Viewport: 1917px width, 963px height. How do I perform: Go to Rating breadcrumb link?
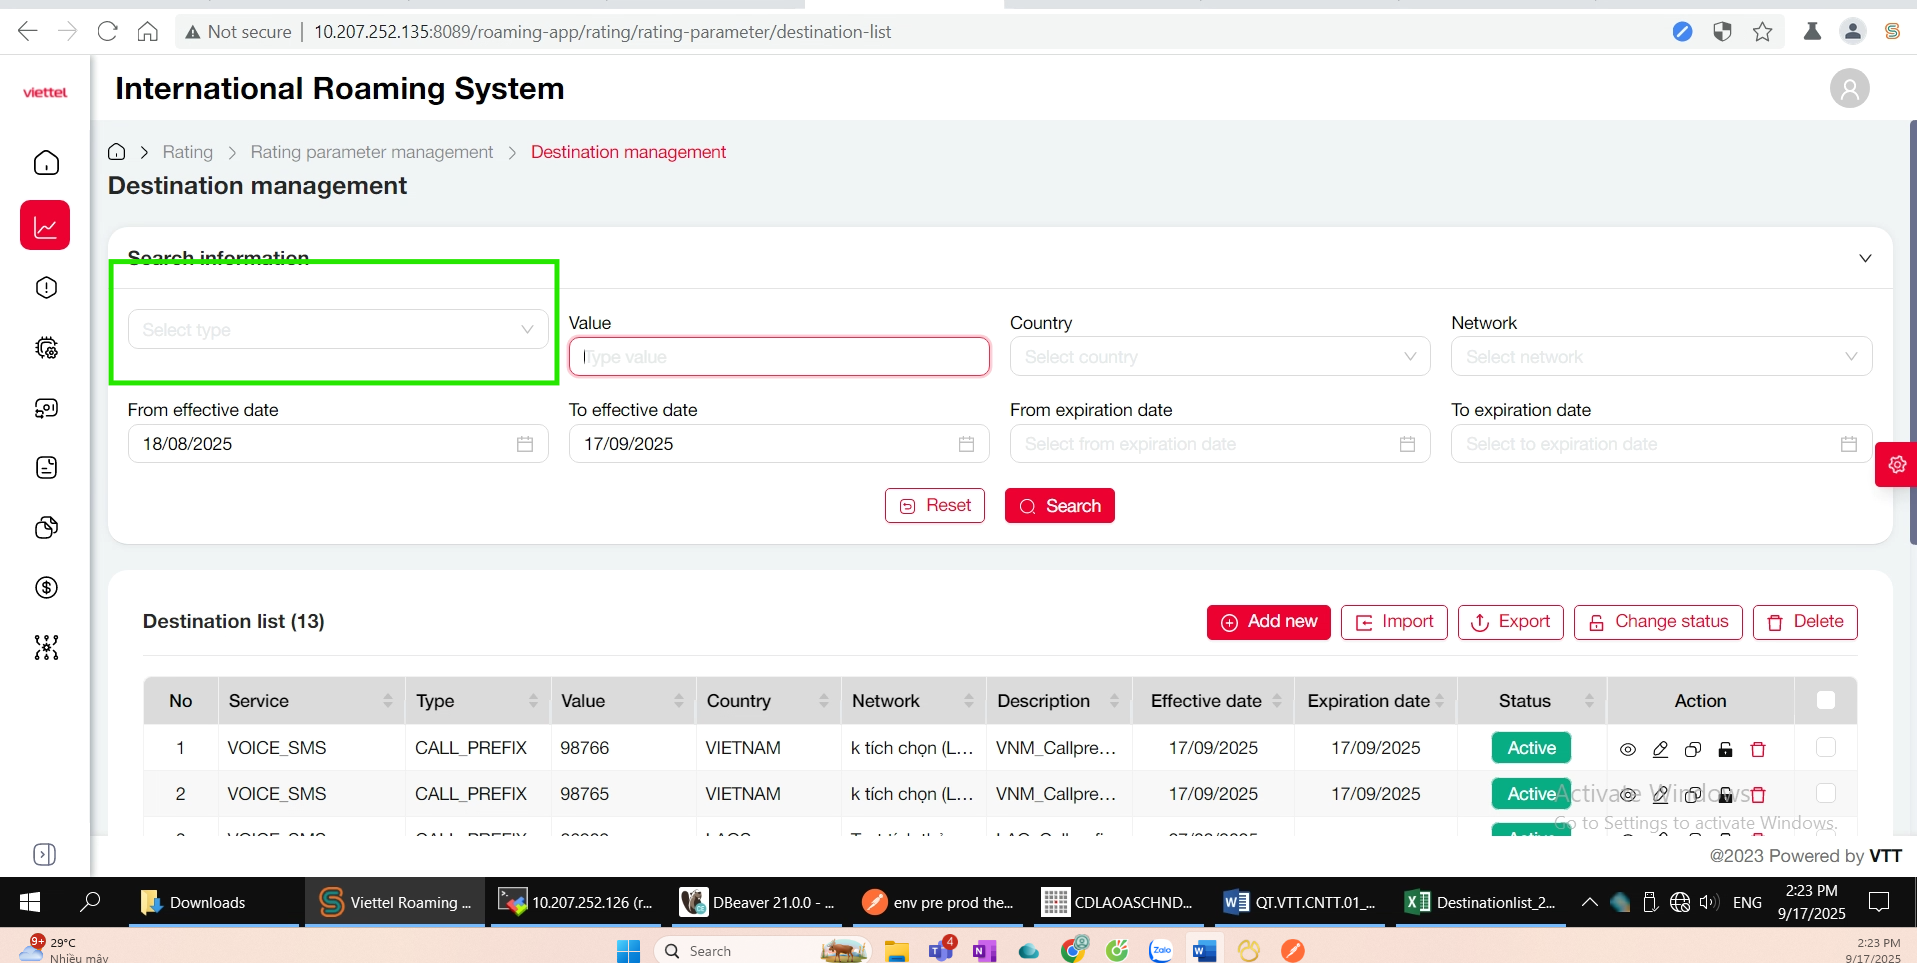click(187, 152)
